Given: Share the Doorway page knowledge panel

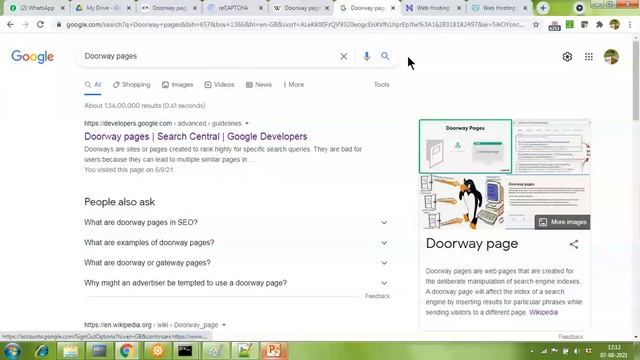Looking at the screenshot, I should click(x=574, y=244).
